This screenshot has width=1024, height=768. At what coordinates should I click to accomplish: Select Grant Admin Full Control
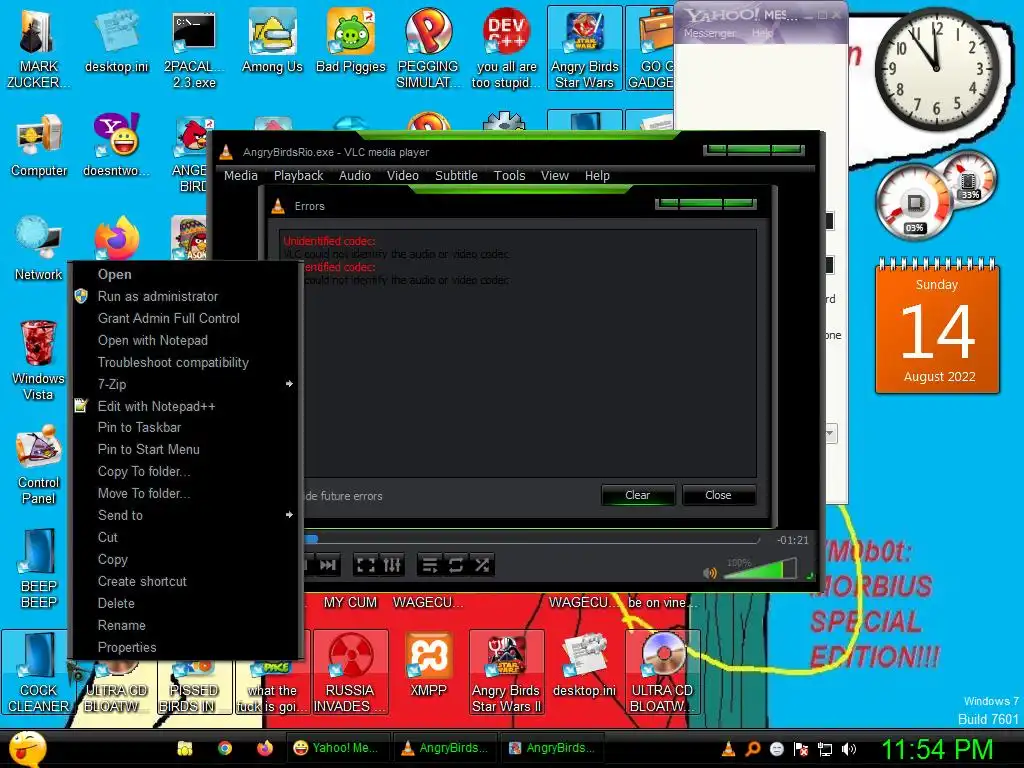185,318
